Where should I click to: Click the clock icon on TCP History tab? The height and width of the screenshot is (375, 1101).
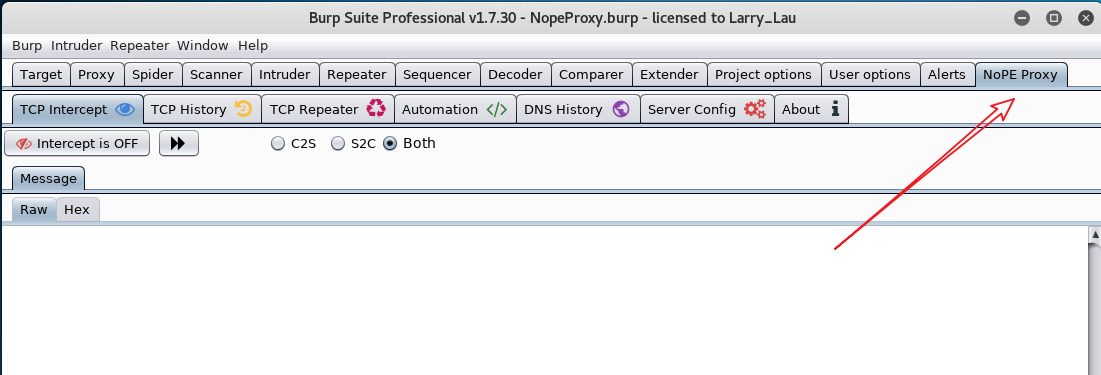pos(243,109)
